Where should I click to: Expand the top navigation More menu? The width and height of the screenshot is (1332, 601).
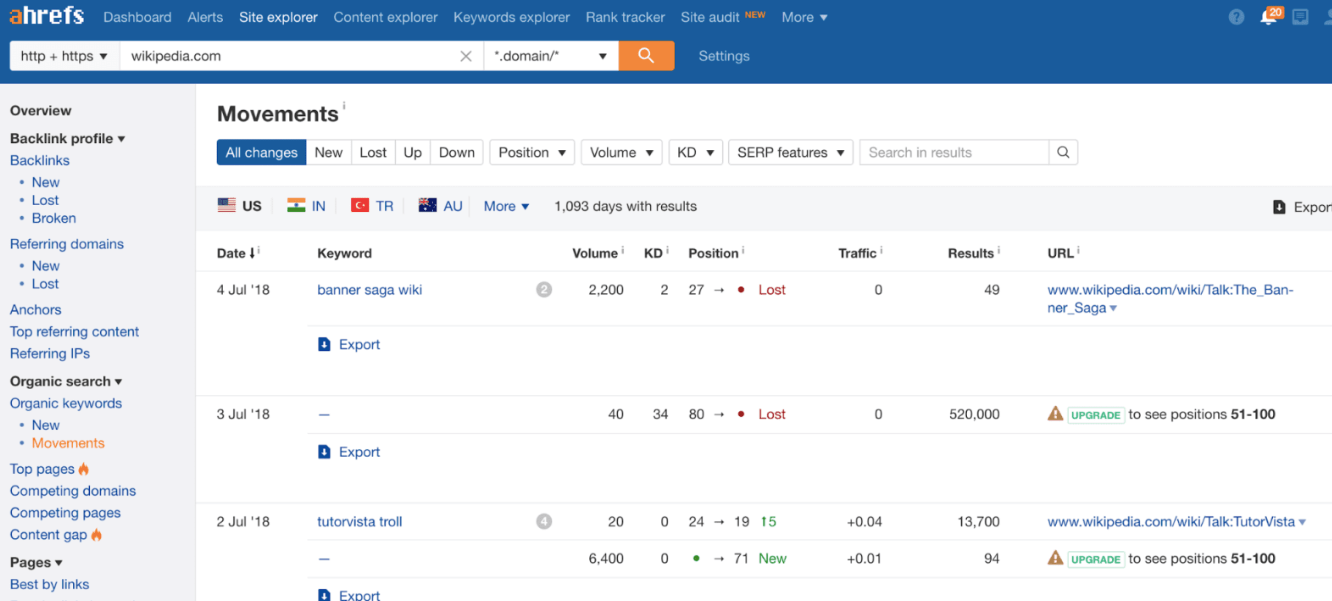click(x=804, y=17)
